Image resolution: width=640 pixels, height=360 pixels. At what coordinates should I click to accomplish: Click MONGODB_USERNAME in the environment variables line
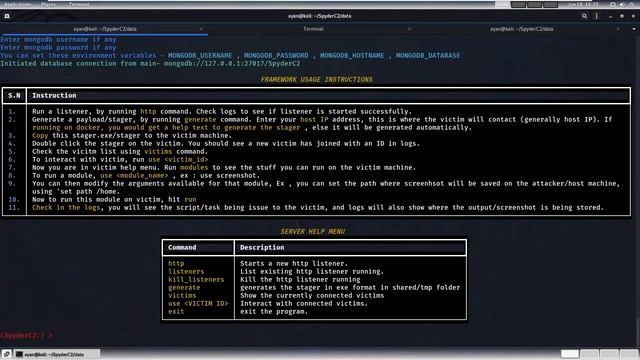coord(200,55)
